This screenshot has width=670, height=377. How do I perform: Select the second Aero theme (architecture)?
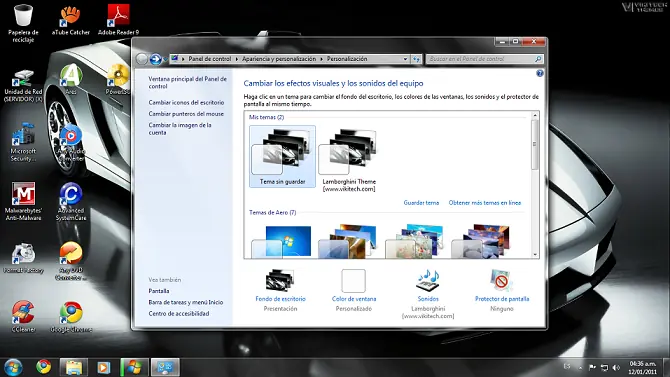pyautogui.click(x=348, y=242)
